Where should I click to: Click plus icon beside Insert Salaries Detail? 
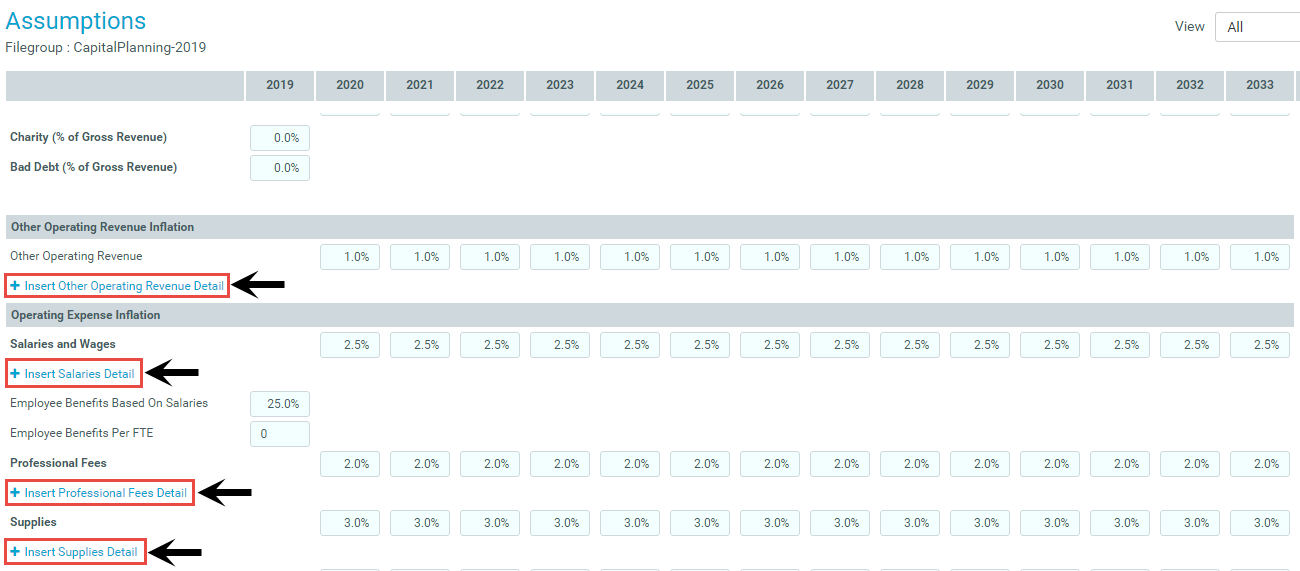coord(15,374)
